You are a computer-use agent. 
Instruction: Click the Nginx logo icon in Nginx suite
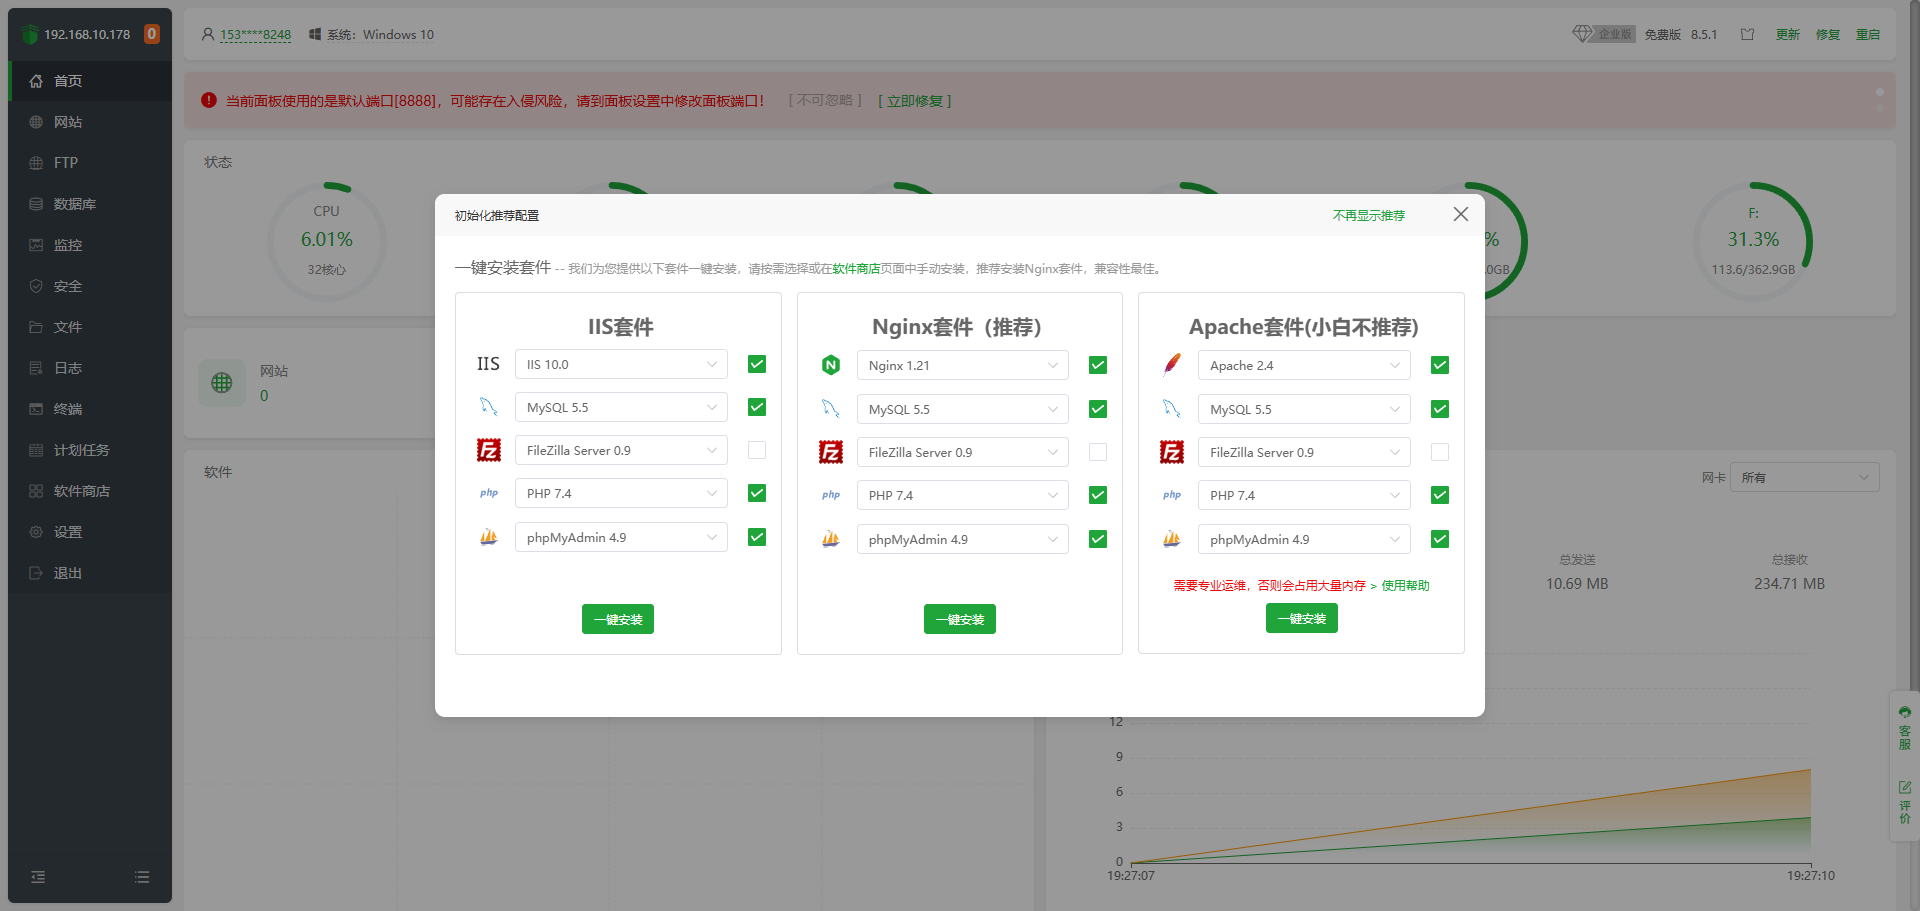[x=830, y=365]
